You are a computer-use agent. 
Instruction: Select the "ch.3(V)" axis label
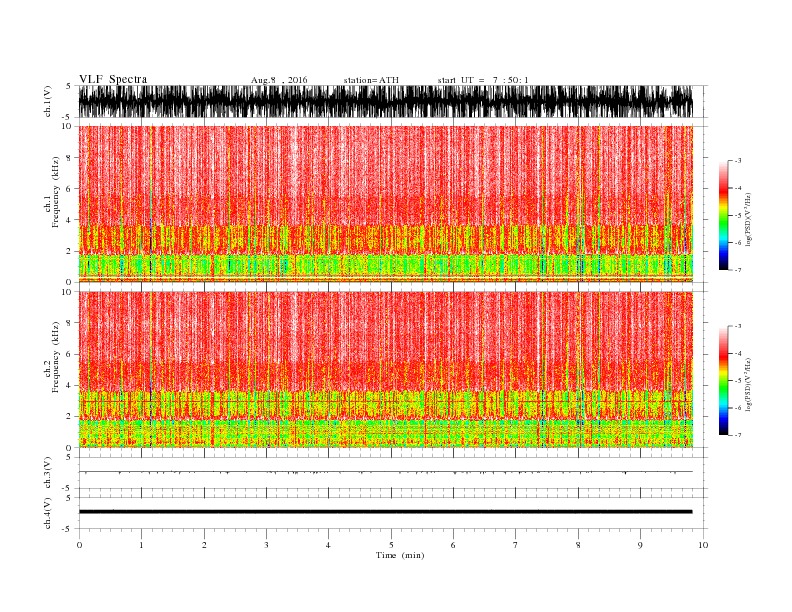[48, 472]
